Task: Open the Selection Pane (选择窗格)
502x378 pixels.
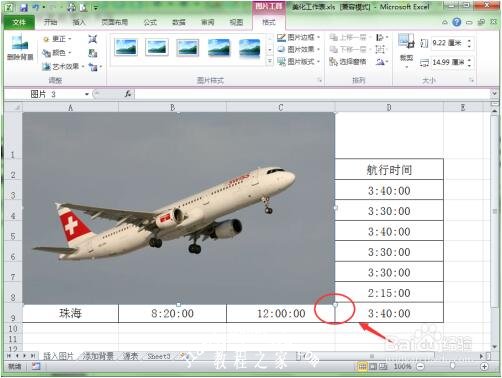Action: [x=348, y=62]
